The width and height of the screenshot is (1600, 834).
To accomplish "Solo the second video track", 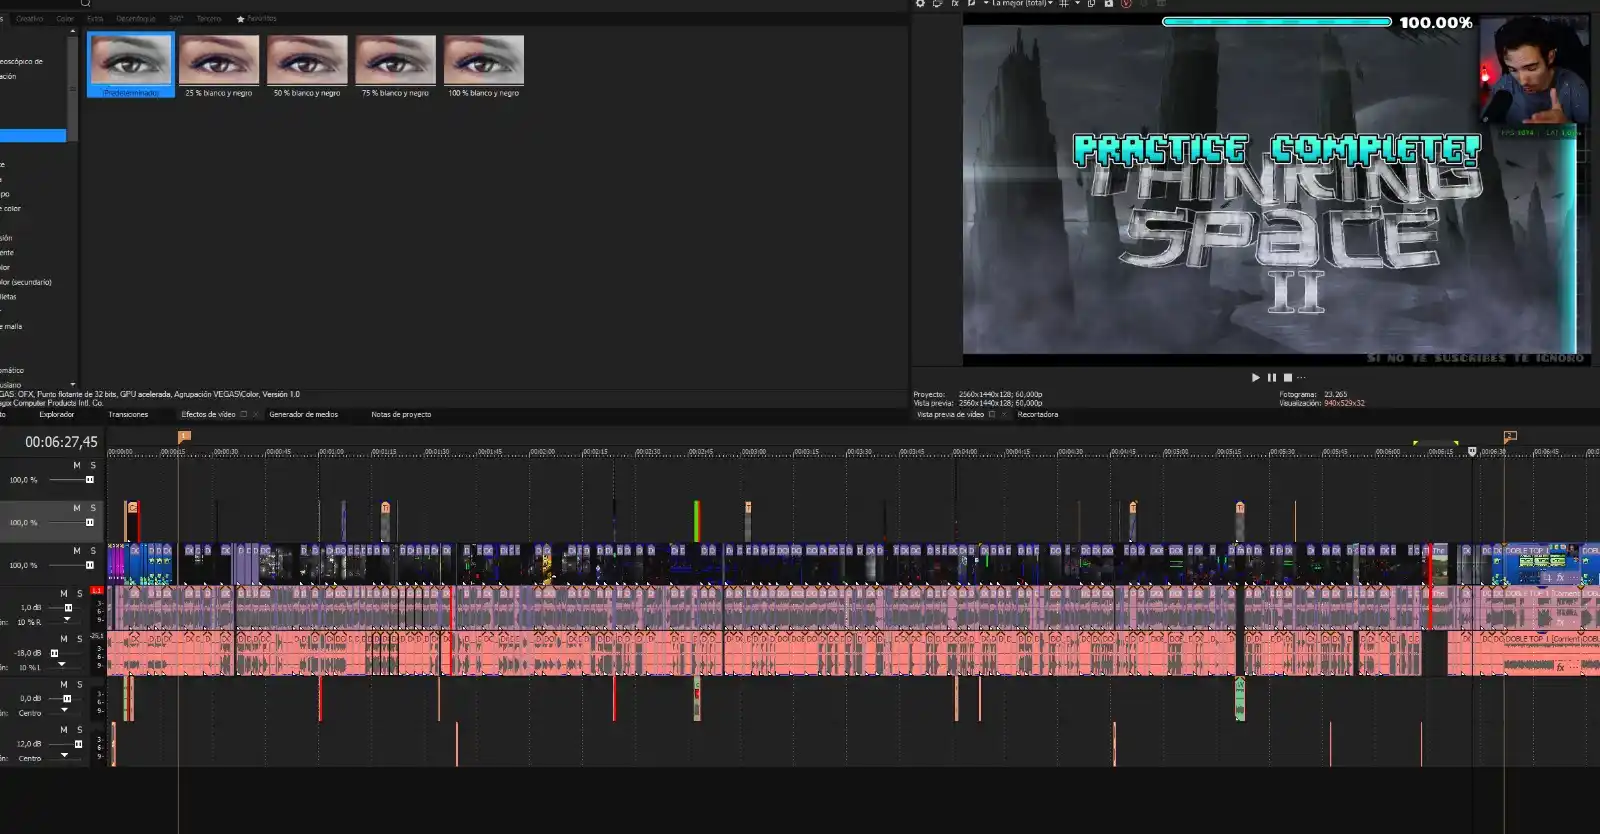I will click(93, 508).
